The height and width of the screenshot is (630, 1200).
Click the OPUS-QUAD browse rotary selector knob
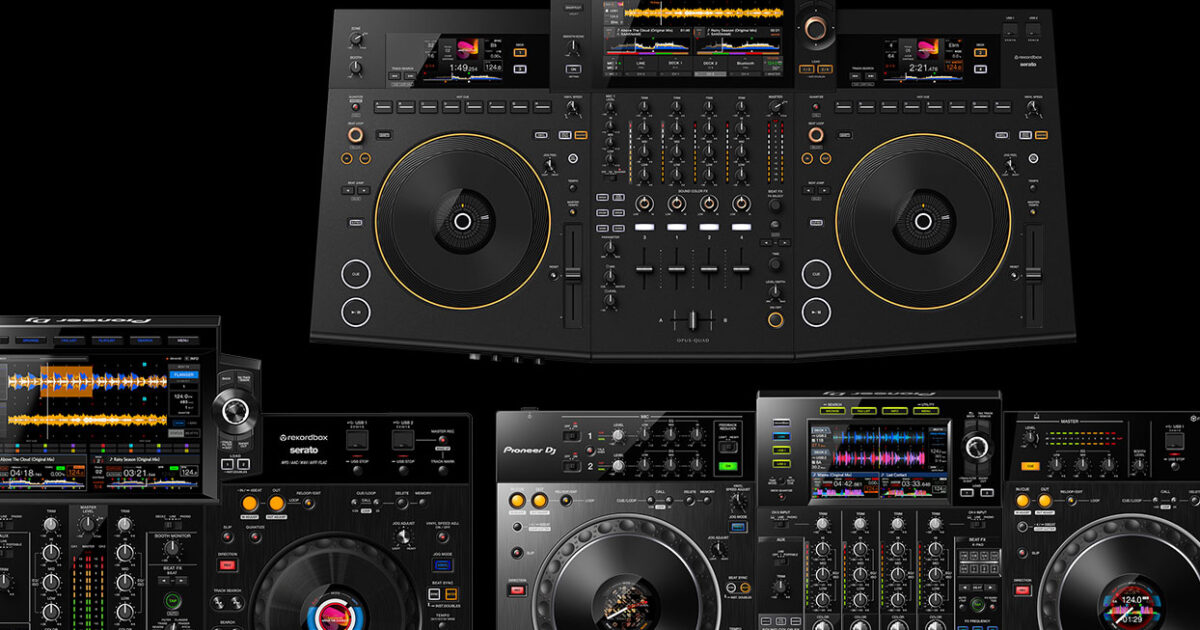pyautogui.click(x=816, y=28)
